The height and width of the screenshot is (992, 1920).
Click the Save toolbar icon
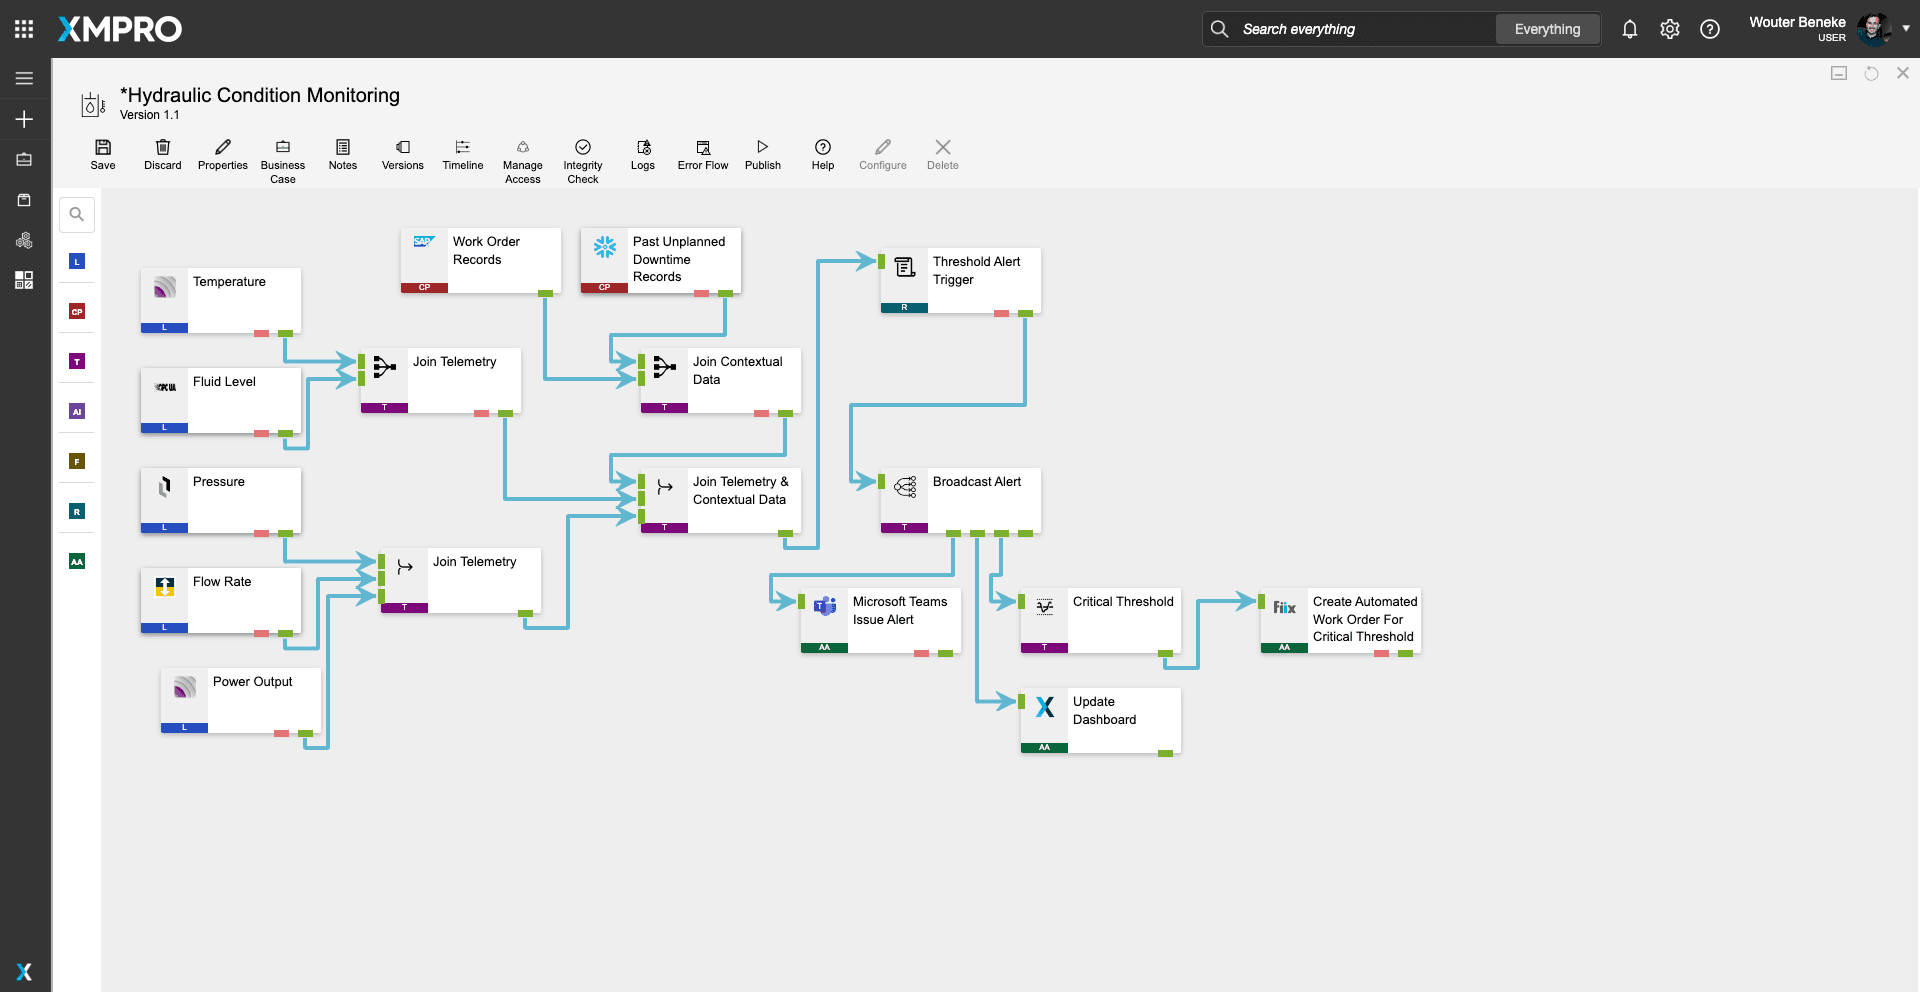(103, 154)
